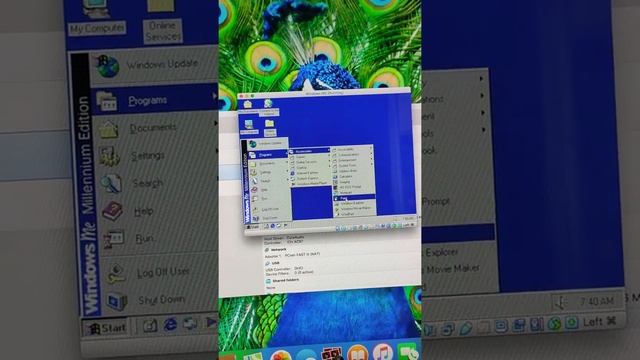Expand Accessibility folder in center Accessories submenu
This screenshot has height=360, width=640.
[x=353, y=149]
